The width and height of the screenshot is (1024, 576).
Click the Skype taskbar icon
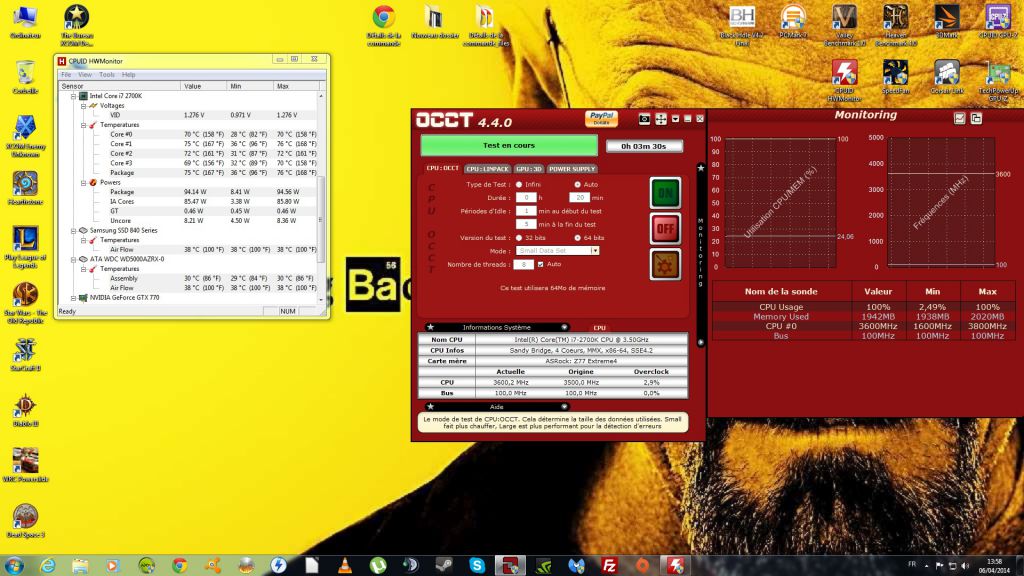[x=477, y=565]
